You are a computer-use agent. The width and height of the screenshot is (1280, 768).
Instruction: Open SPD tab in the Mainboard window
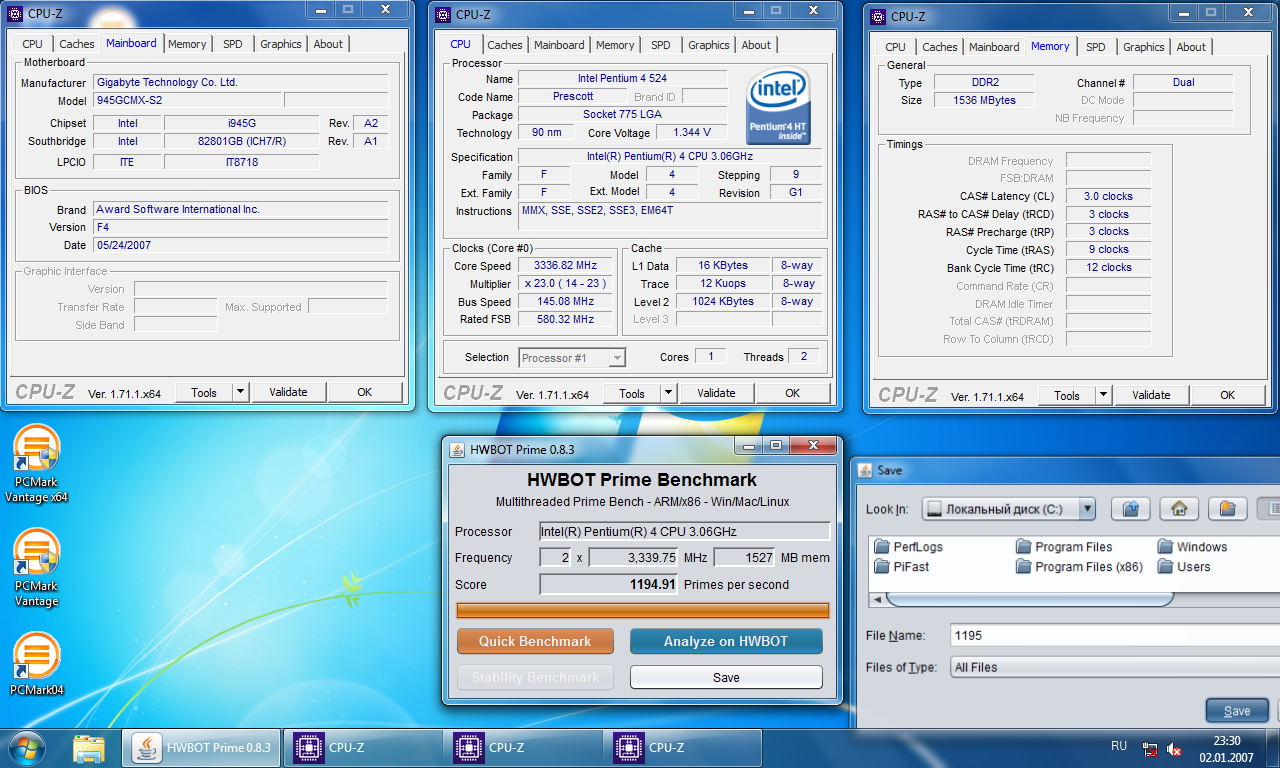[232, 44]
